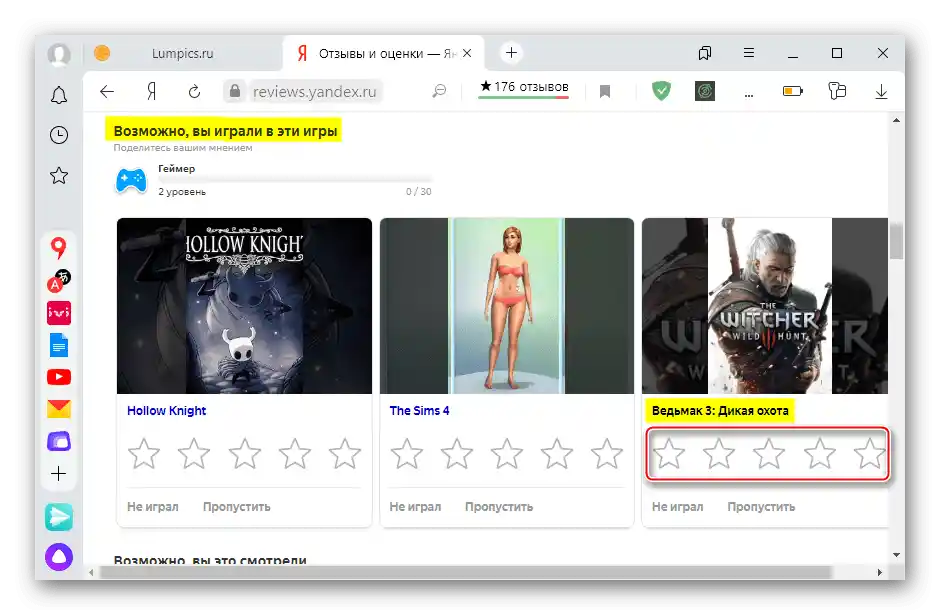
Task: Open the tab groups panel icon
Action: point(837,91)
